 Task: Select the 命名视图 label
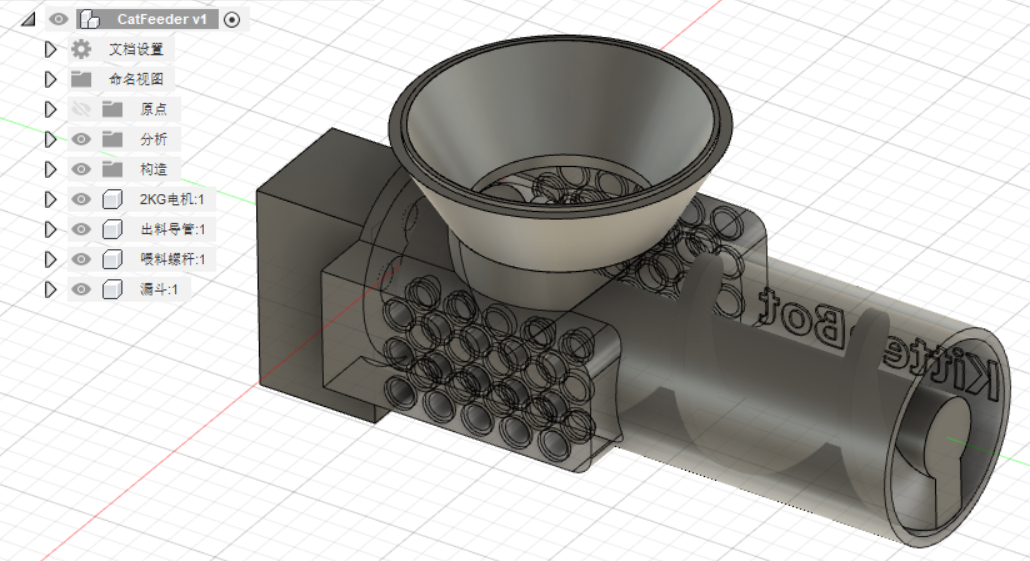pyautogui.click(x=136, y=79)
